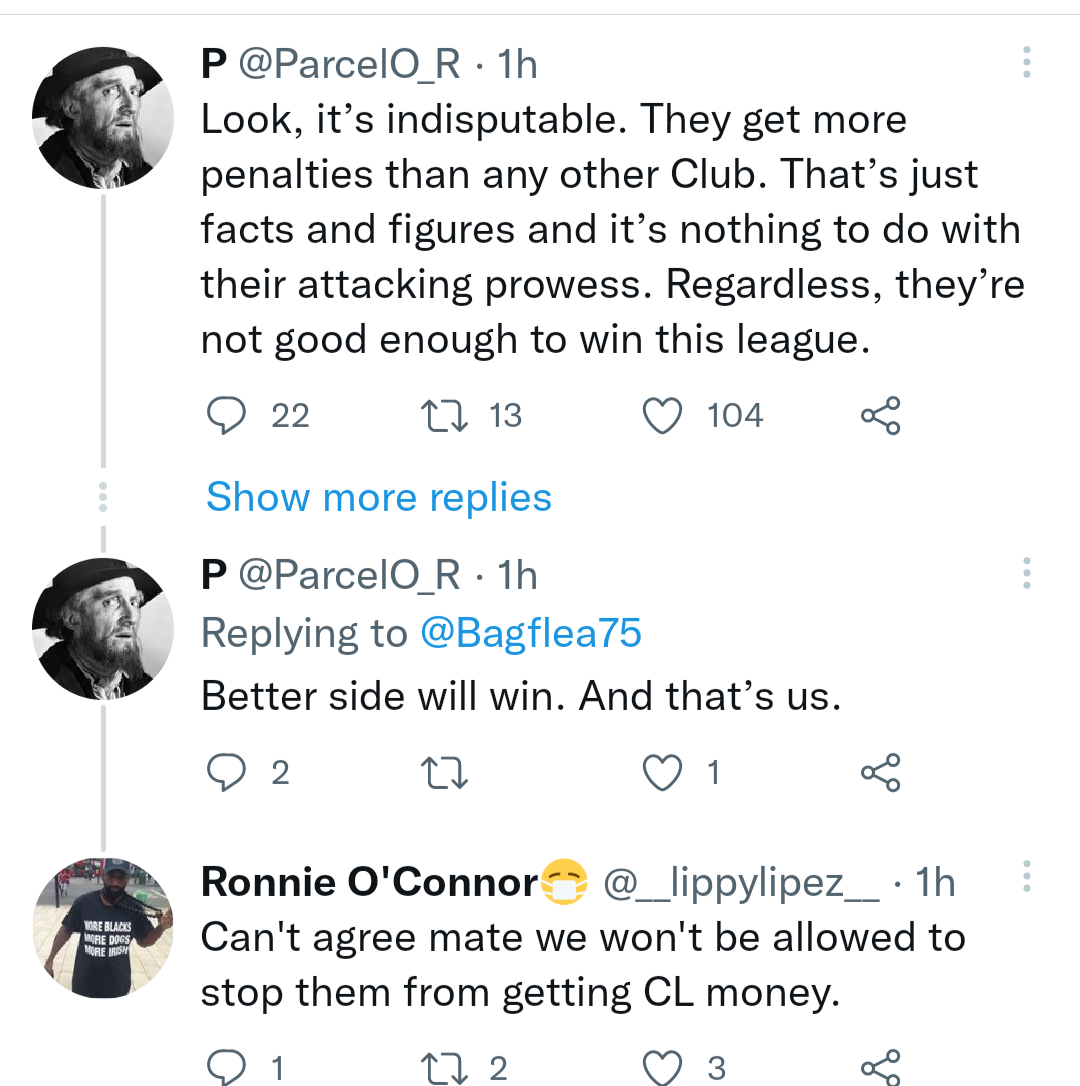
Task: Share Ronnie O'Connor's tweet
Action: 880,1068
